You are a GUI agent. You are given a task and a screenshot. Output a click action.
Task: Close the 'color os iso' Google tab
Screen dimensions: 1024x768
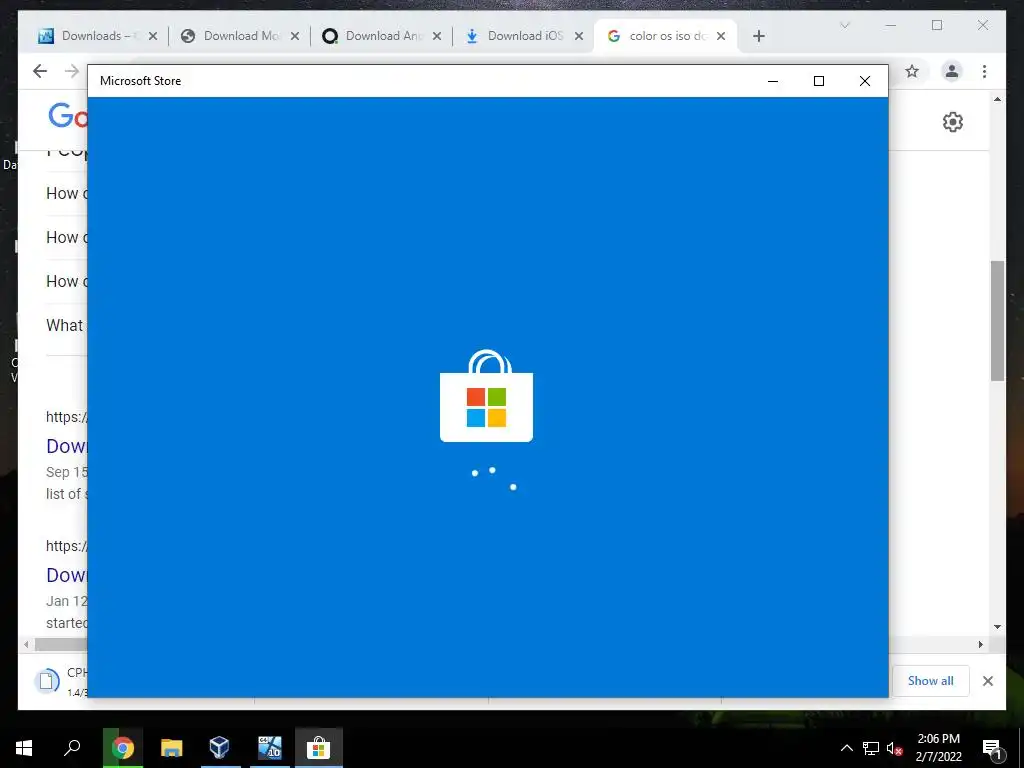tap(721, 37)
